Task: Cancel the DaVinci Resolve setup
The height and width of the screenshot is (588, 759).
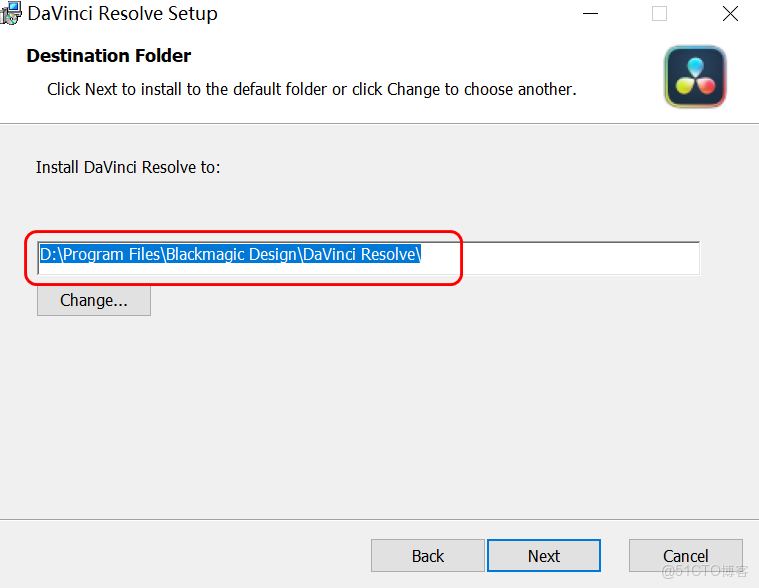Action: point(685,556)
